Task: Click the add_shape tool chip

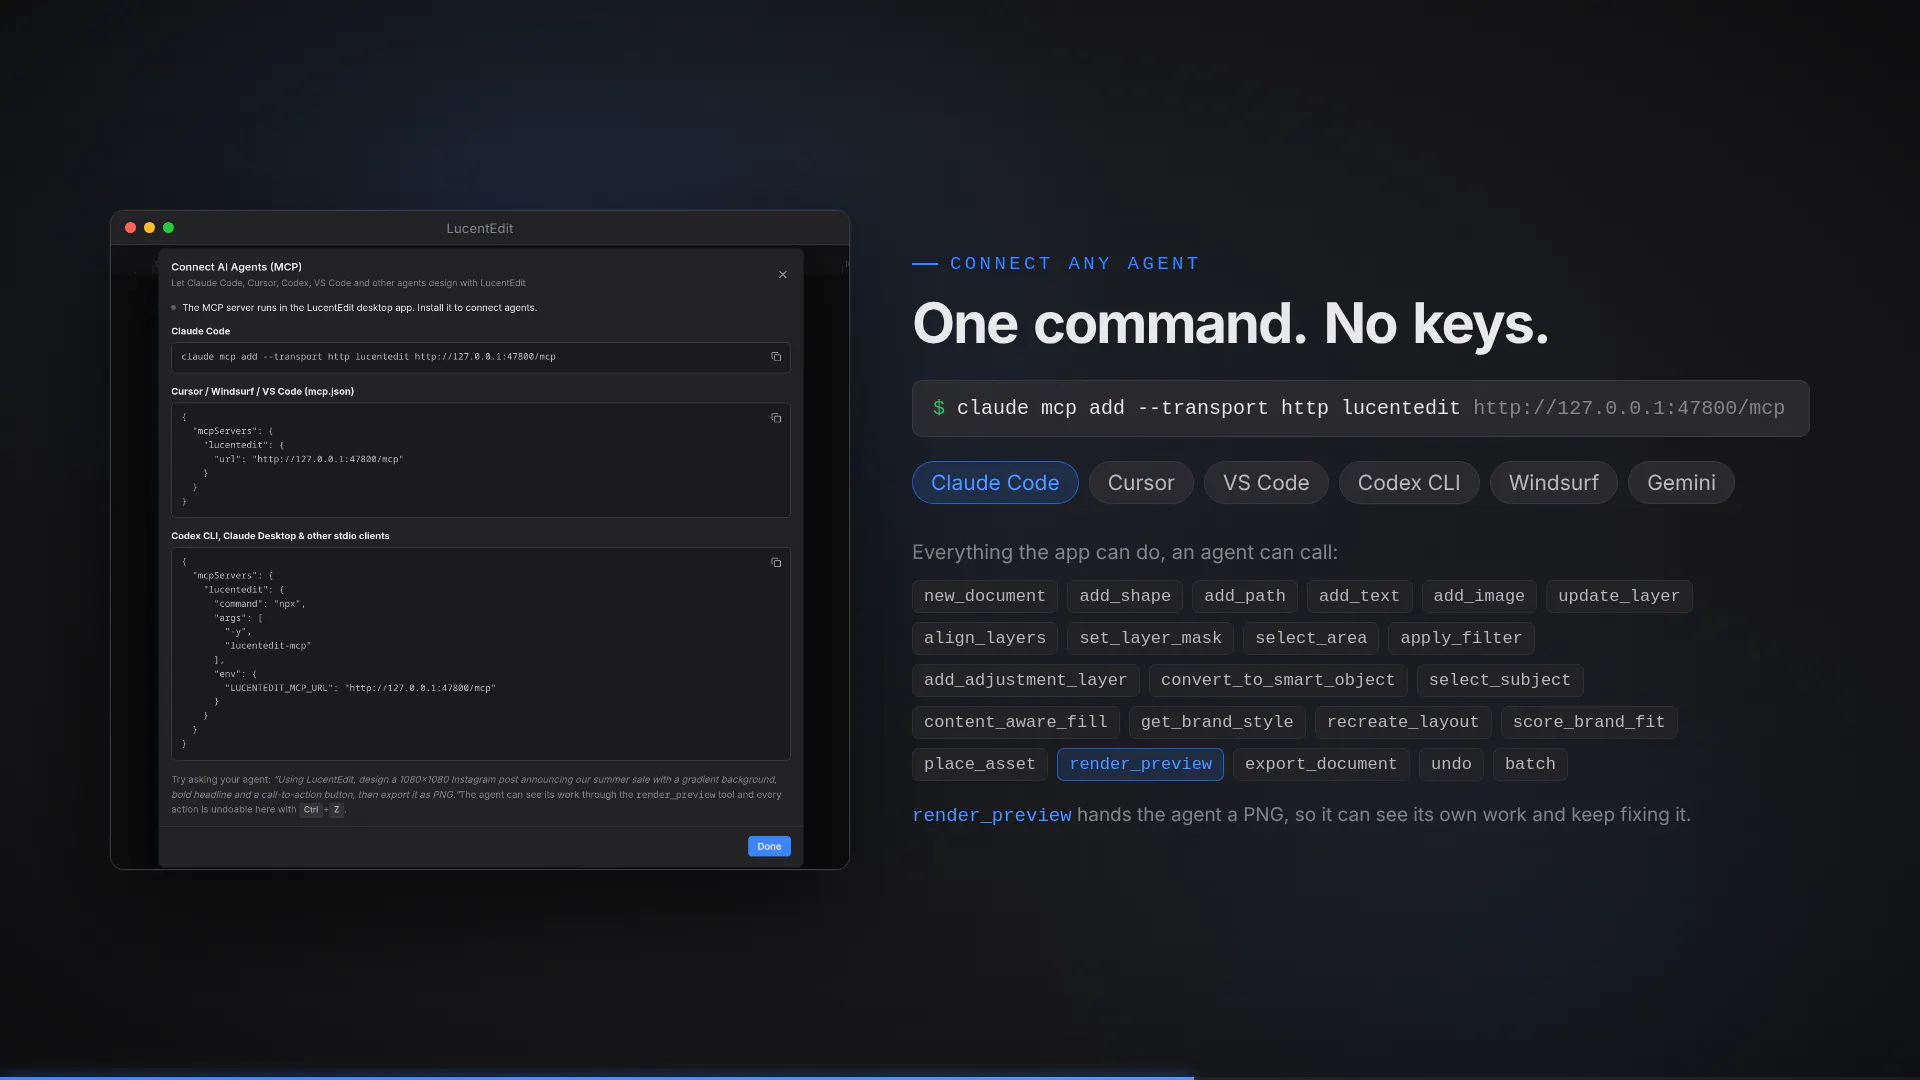Action: tap(1125, 596)
